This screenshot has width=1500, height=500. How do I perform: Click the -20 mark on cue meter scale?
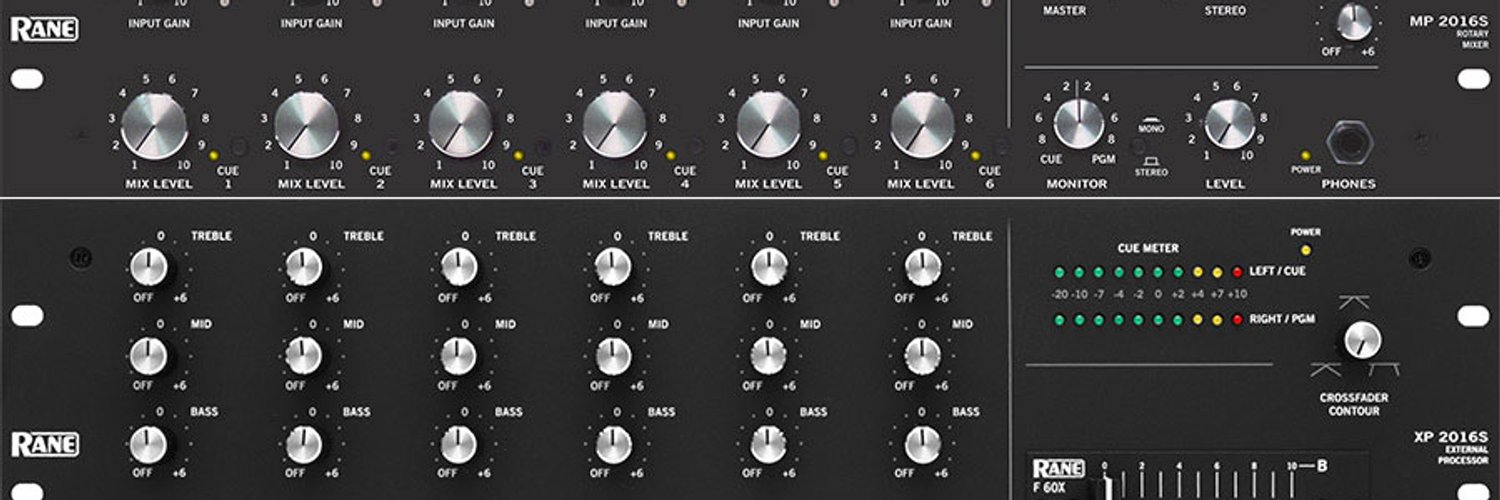(x=1060, y=294)
